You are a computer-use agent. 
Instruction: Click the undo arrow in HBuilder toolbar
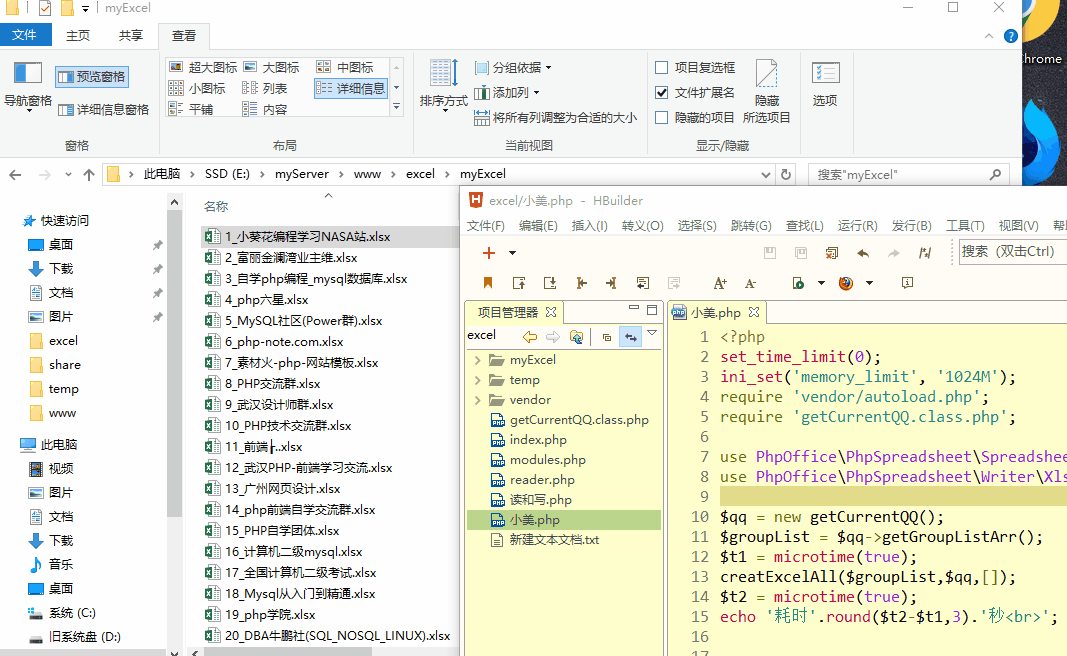(x=863, y=253)
